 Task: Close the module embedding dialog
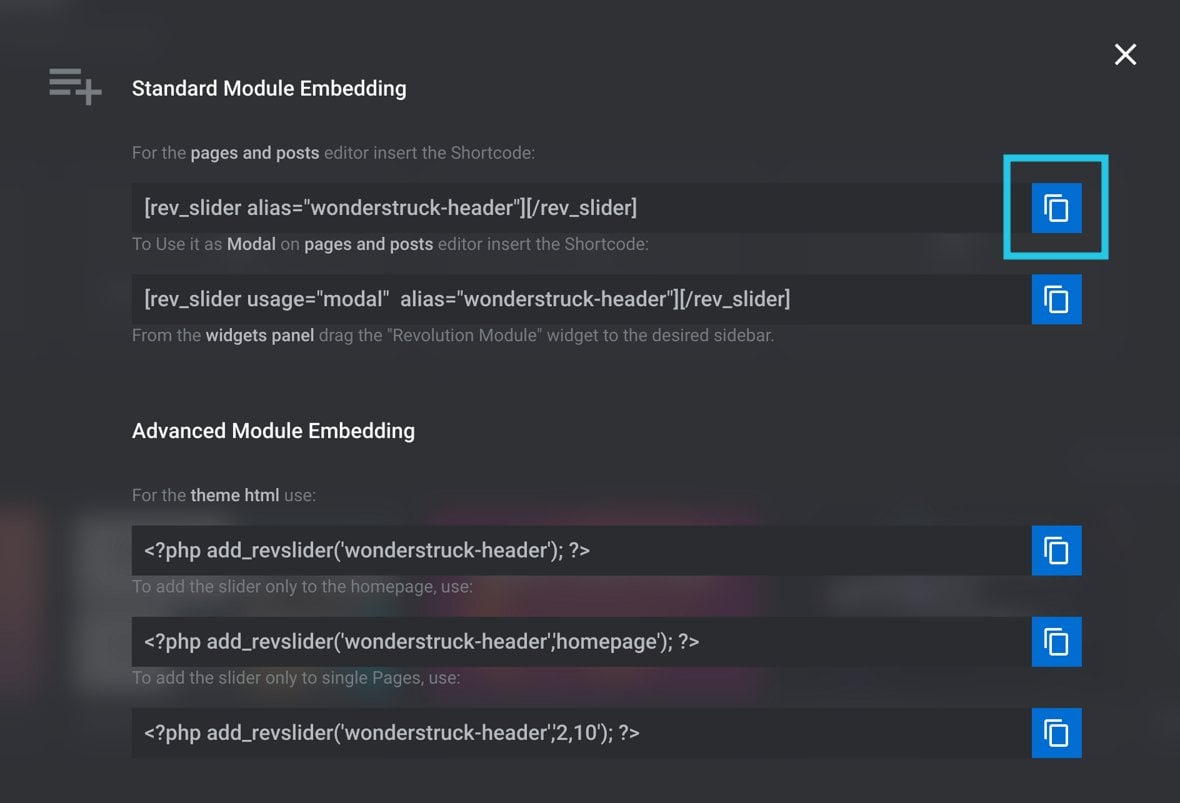(x=1125, y=54)
